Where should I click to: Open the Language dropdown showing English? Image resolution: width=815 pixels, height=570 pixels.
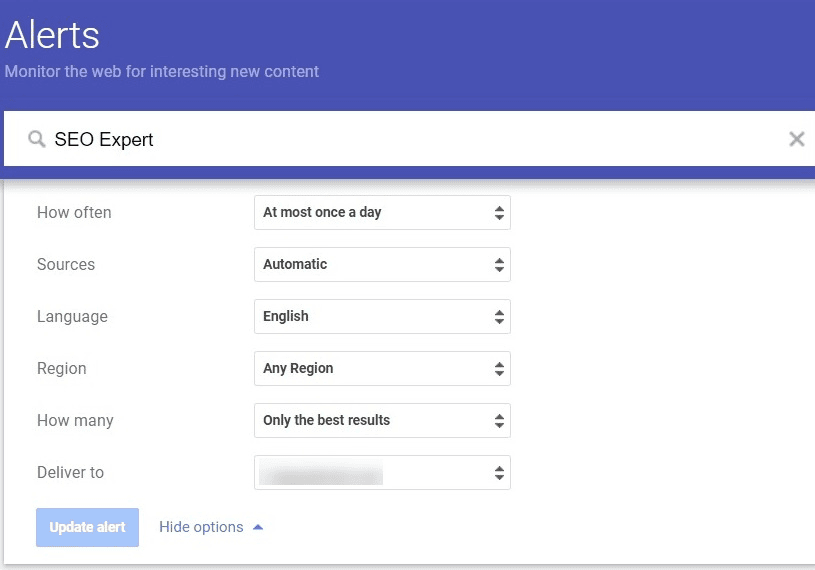coord(381,316)
